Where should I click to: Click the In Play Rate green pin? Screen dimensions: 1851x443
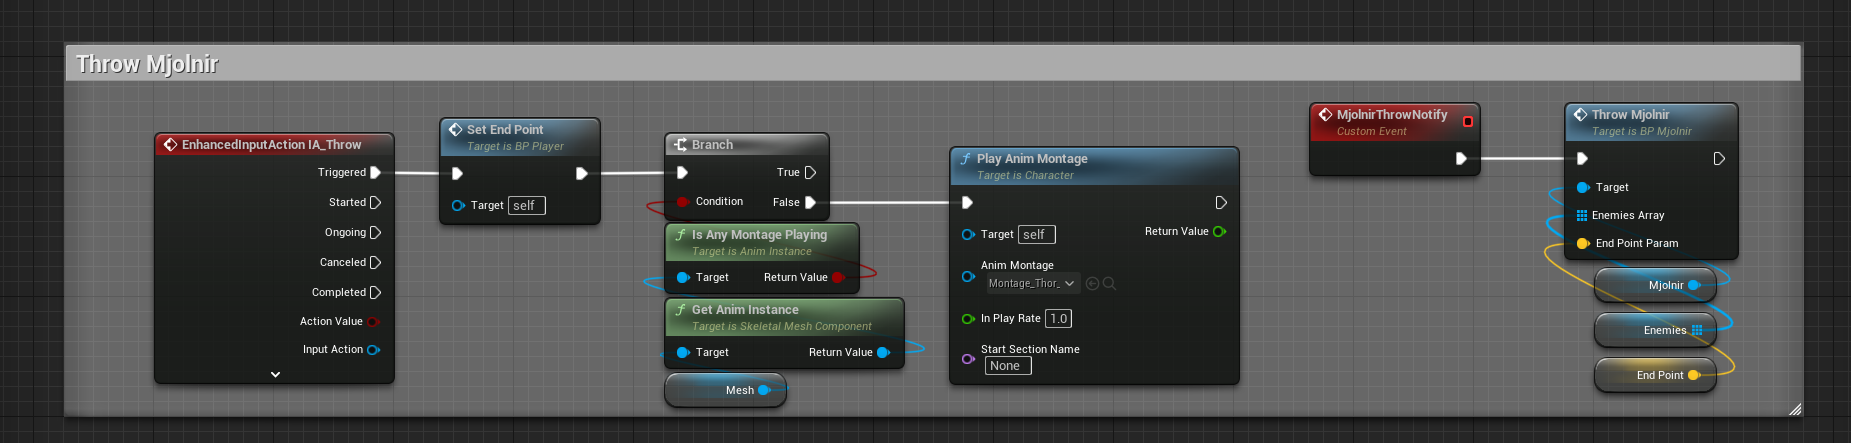point(968,319)
